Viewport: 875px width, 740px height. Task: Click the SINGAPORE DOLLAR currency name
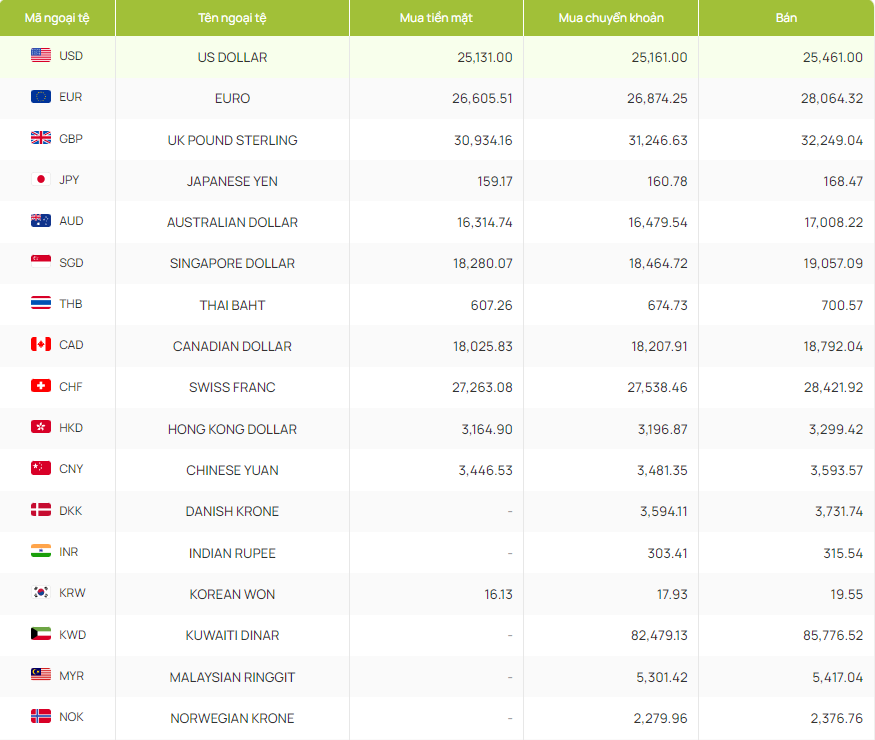(232, 264)
